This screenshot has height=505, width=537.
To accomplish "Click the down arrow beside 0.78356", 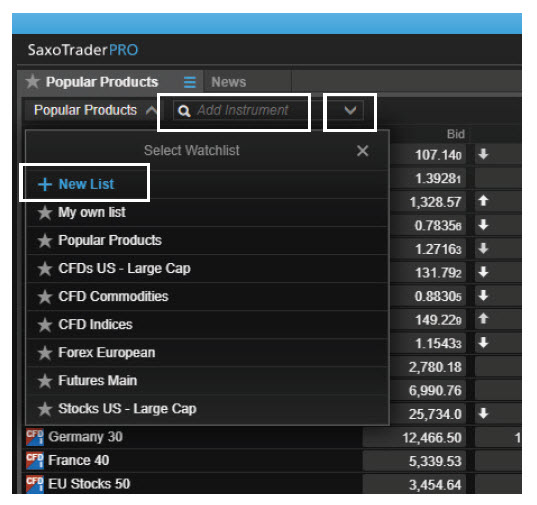I will [483, 225].
